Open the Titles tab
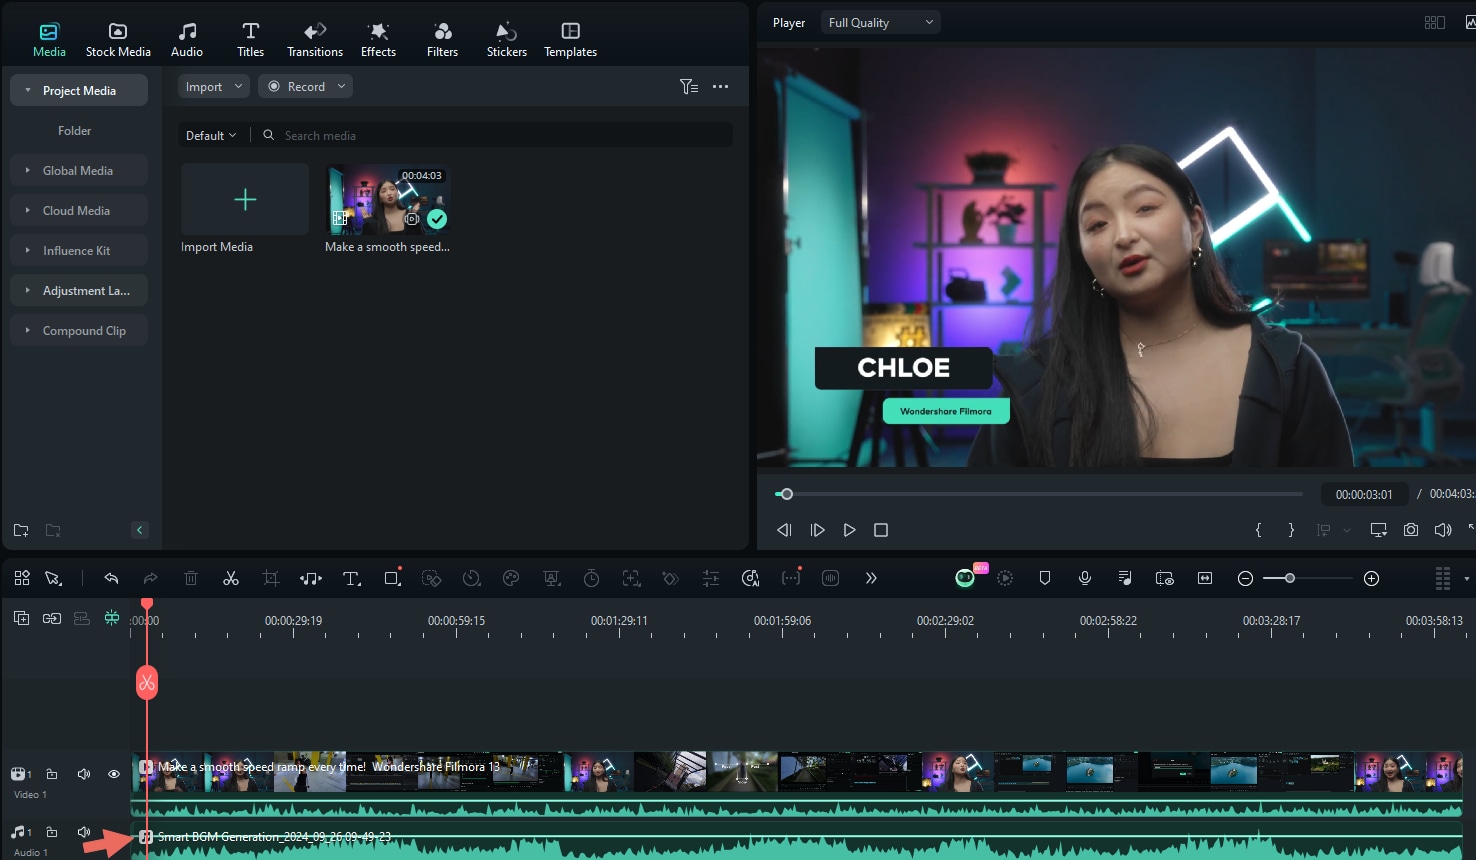Screen dimensions: 1476x860 coord(250,40)
